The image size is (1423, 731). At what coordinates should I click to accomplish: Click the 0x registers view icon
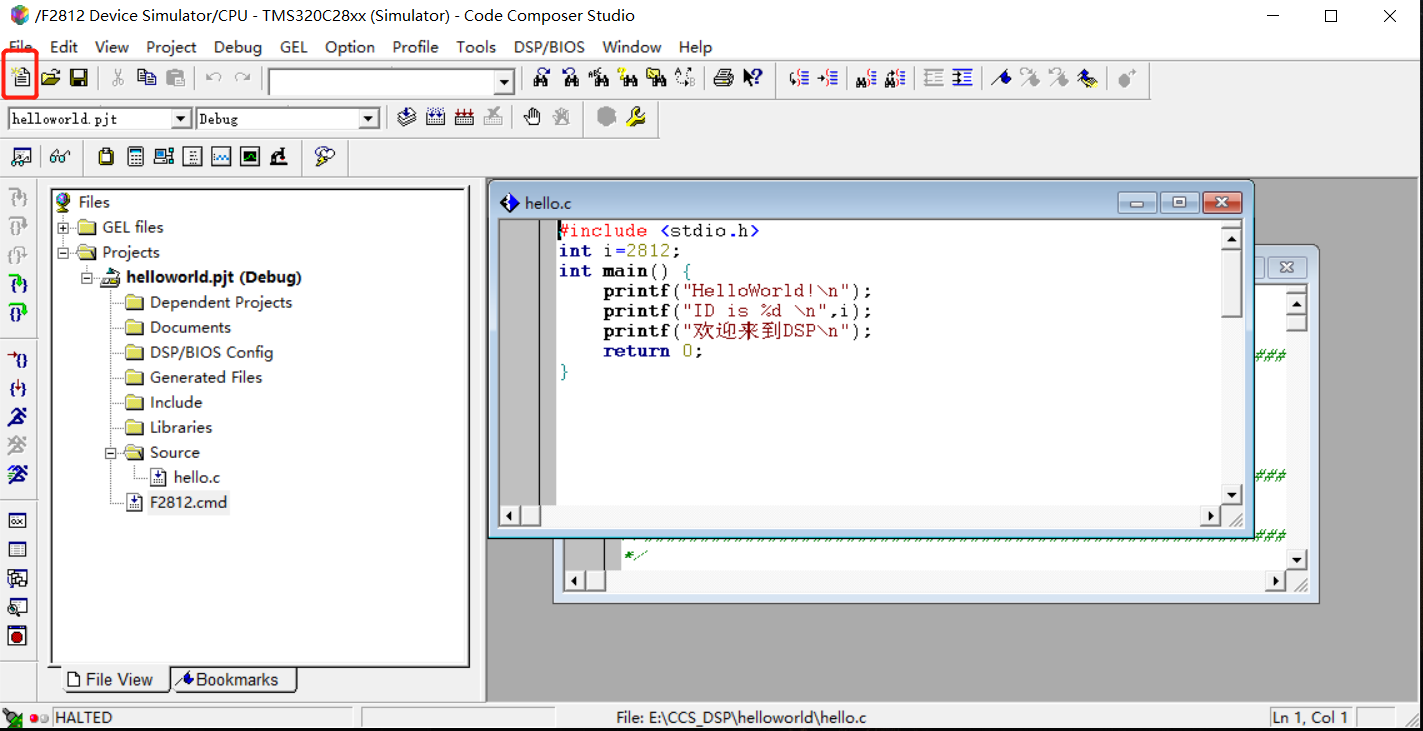point(17,520)
